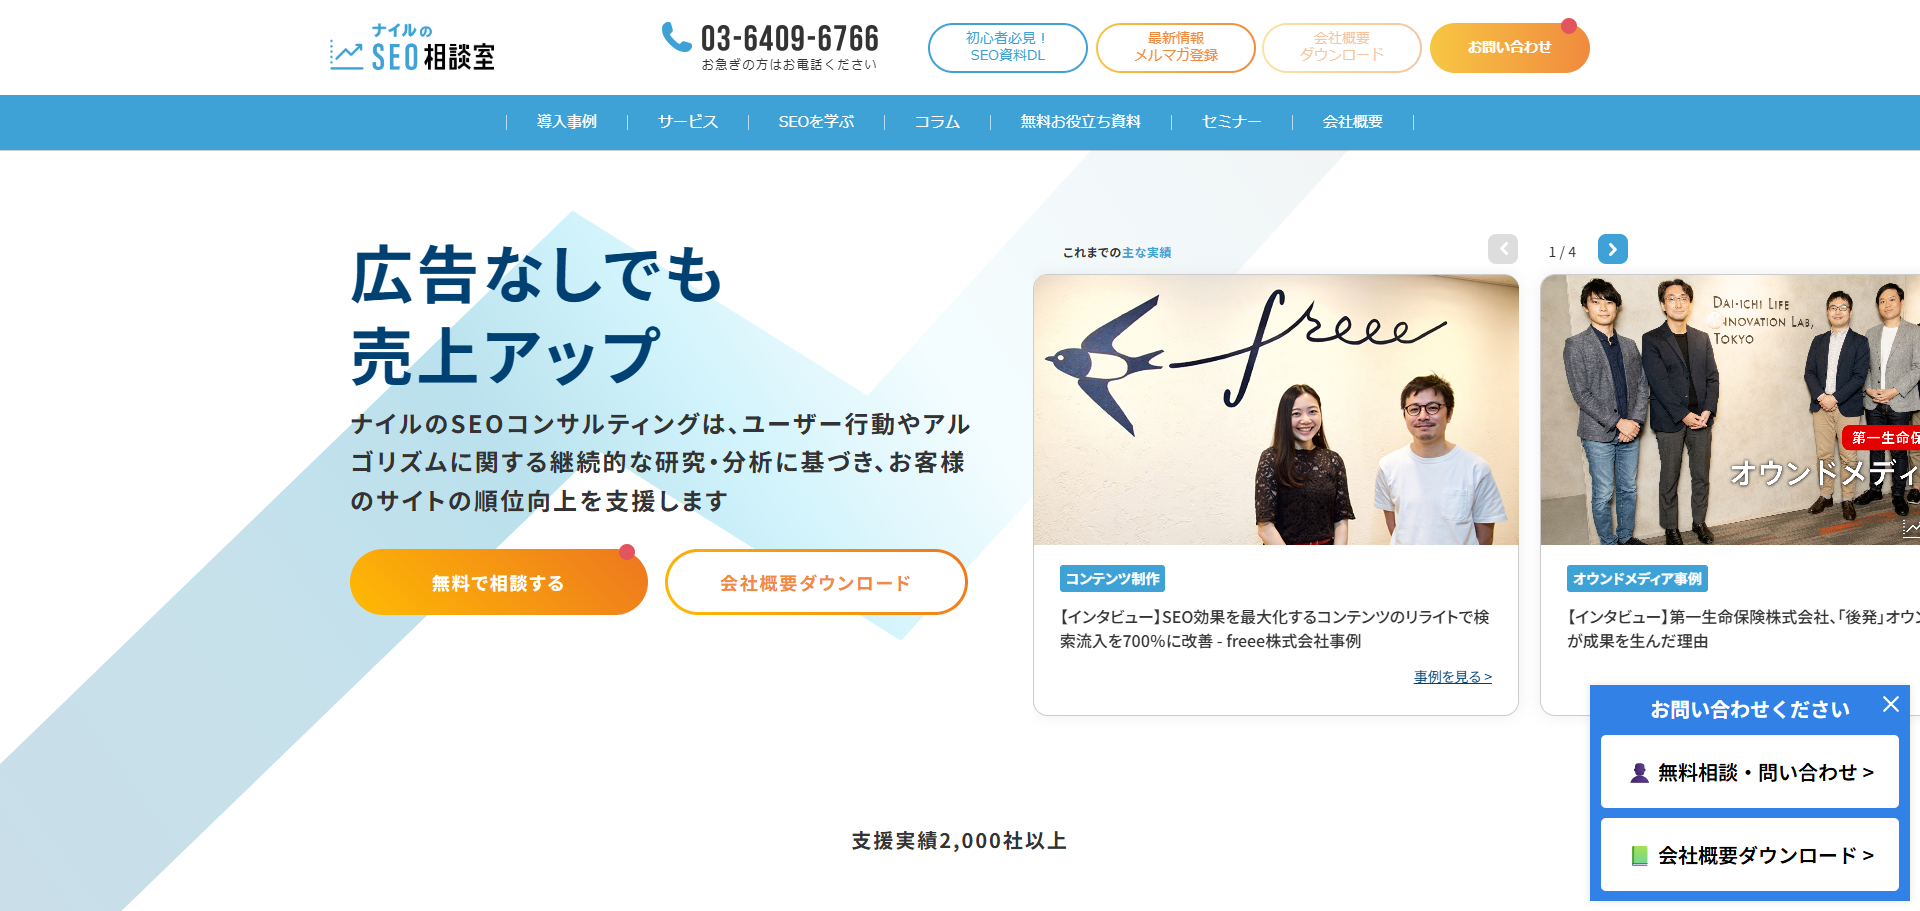Image resolution: width=1920 pixels, height=911 pixels.
Task: Open 無料お役立ち資料 in navigation
Action: click(1080, 122)
